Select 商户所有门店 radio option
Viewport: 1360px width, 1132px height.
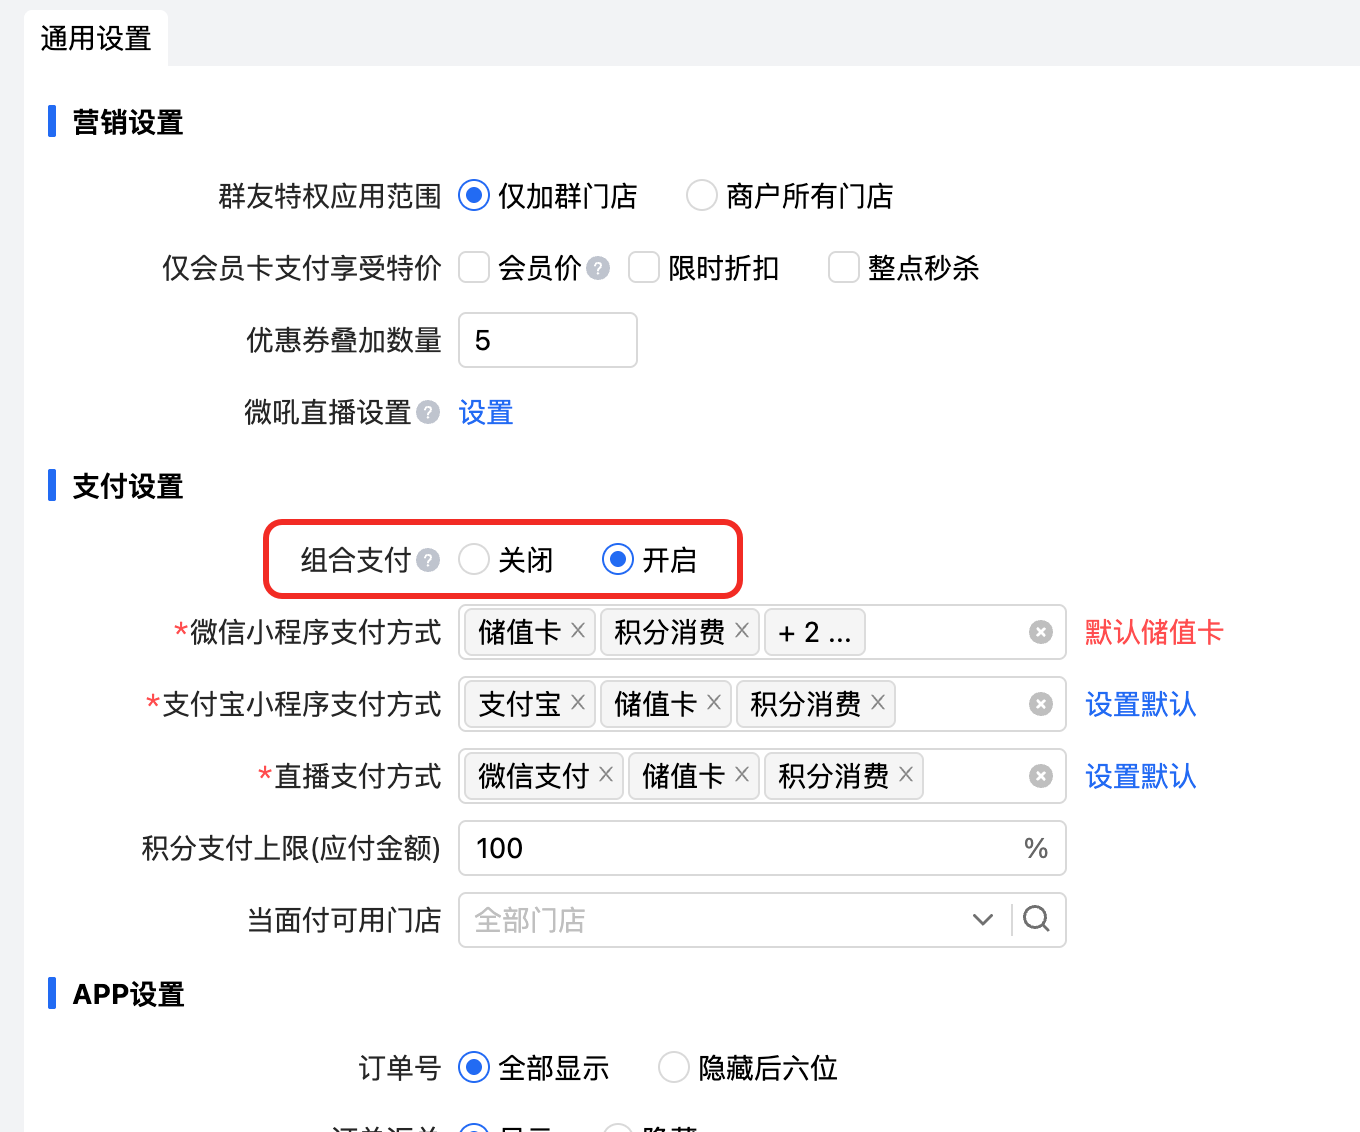click(x=702, y=196)
